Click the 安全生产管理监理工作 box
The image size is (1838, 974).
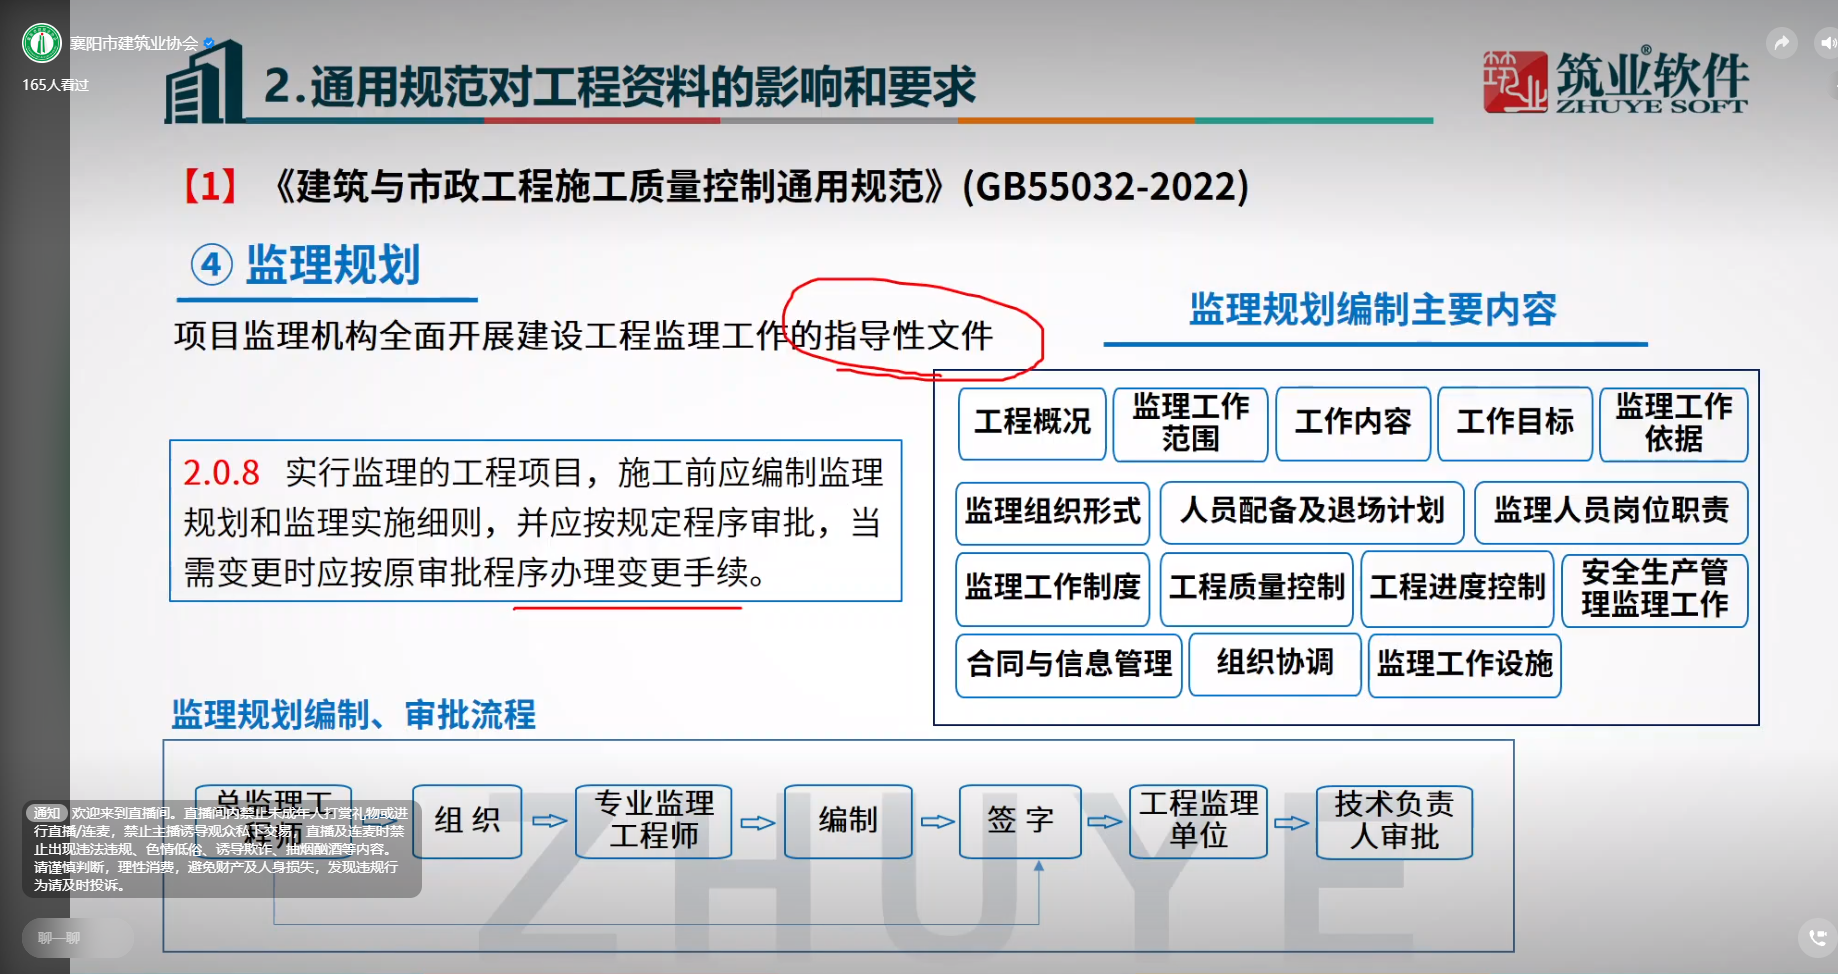tap(1654, 589)
